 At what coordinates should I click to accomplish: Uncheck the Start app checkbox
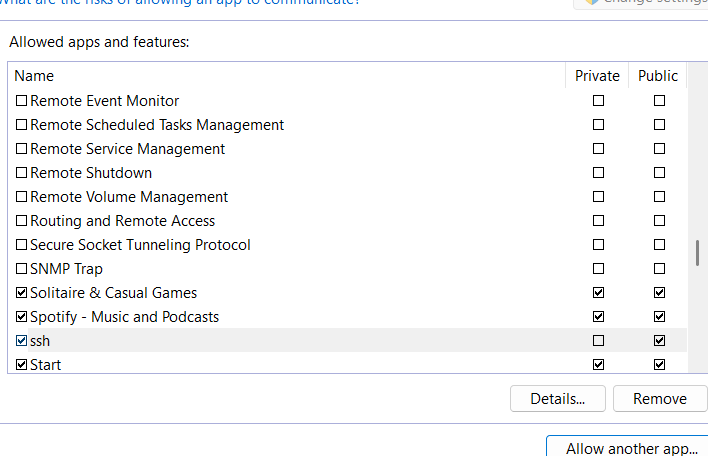point(22,365)
